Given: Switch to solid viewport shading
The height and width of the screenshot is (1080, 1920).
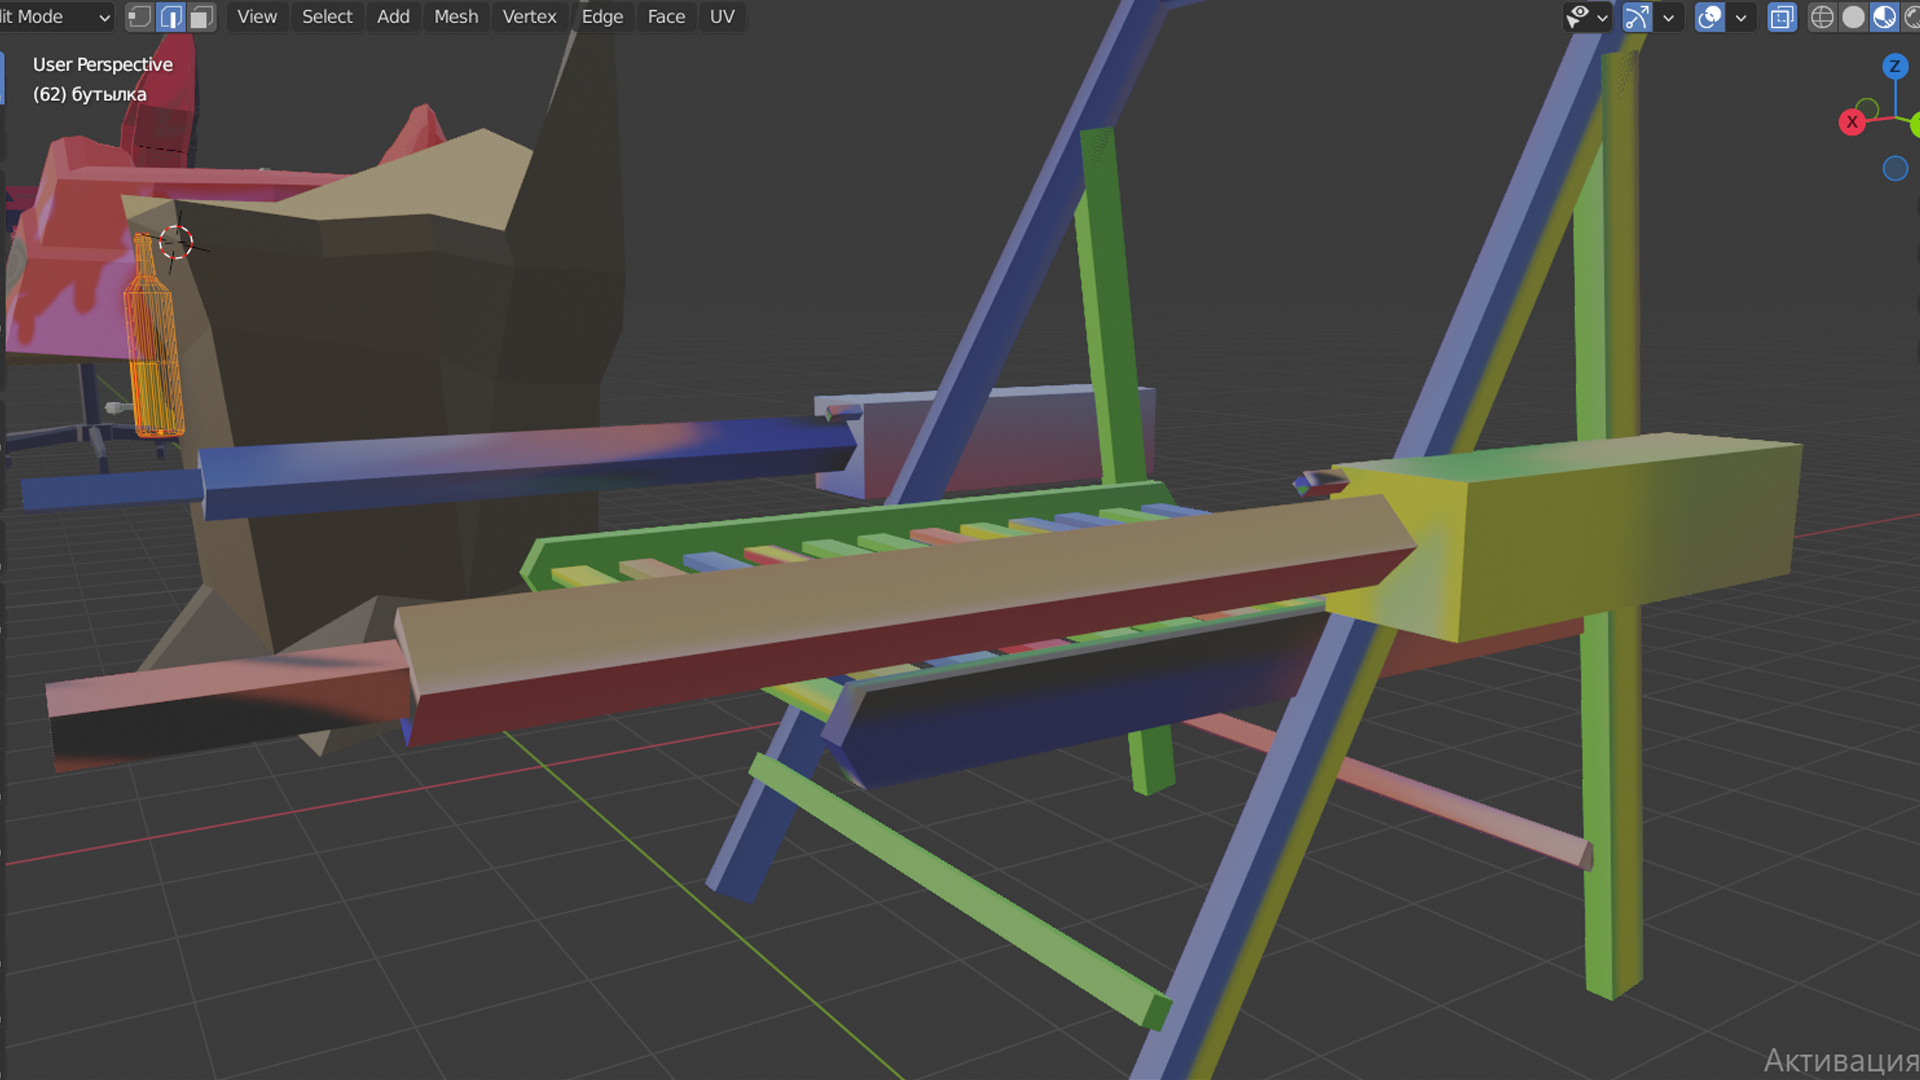Looking at the screenshot, I should click(1853, 17).
